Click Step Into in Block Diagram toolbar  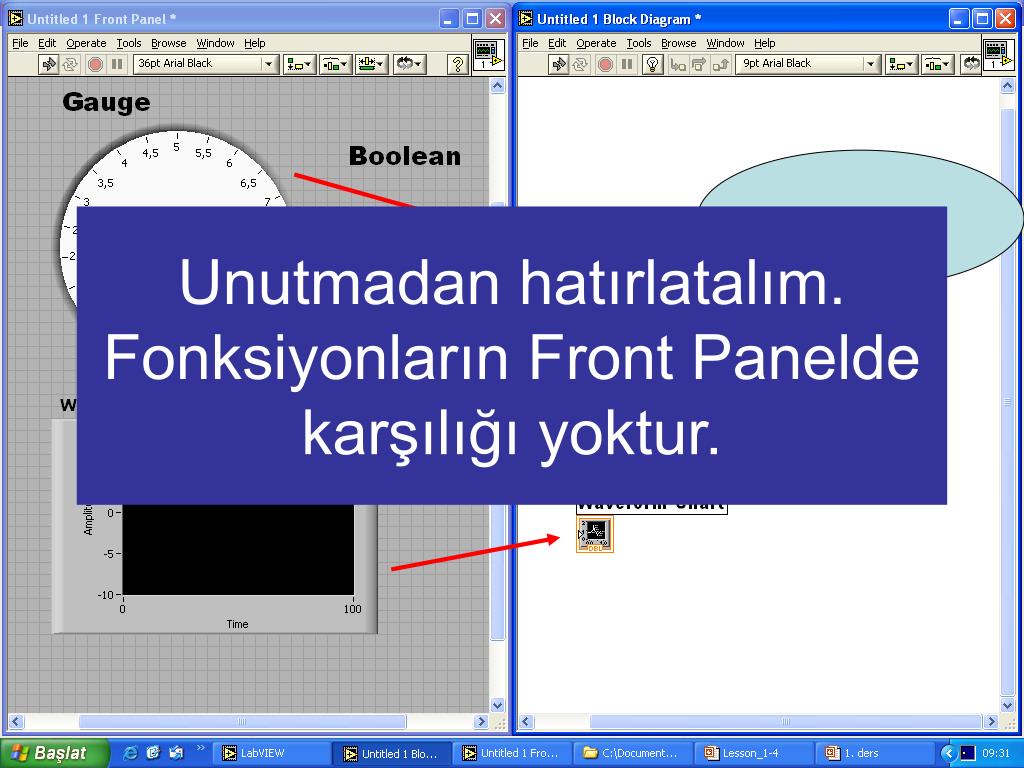point(679,64)
